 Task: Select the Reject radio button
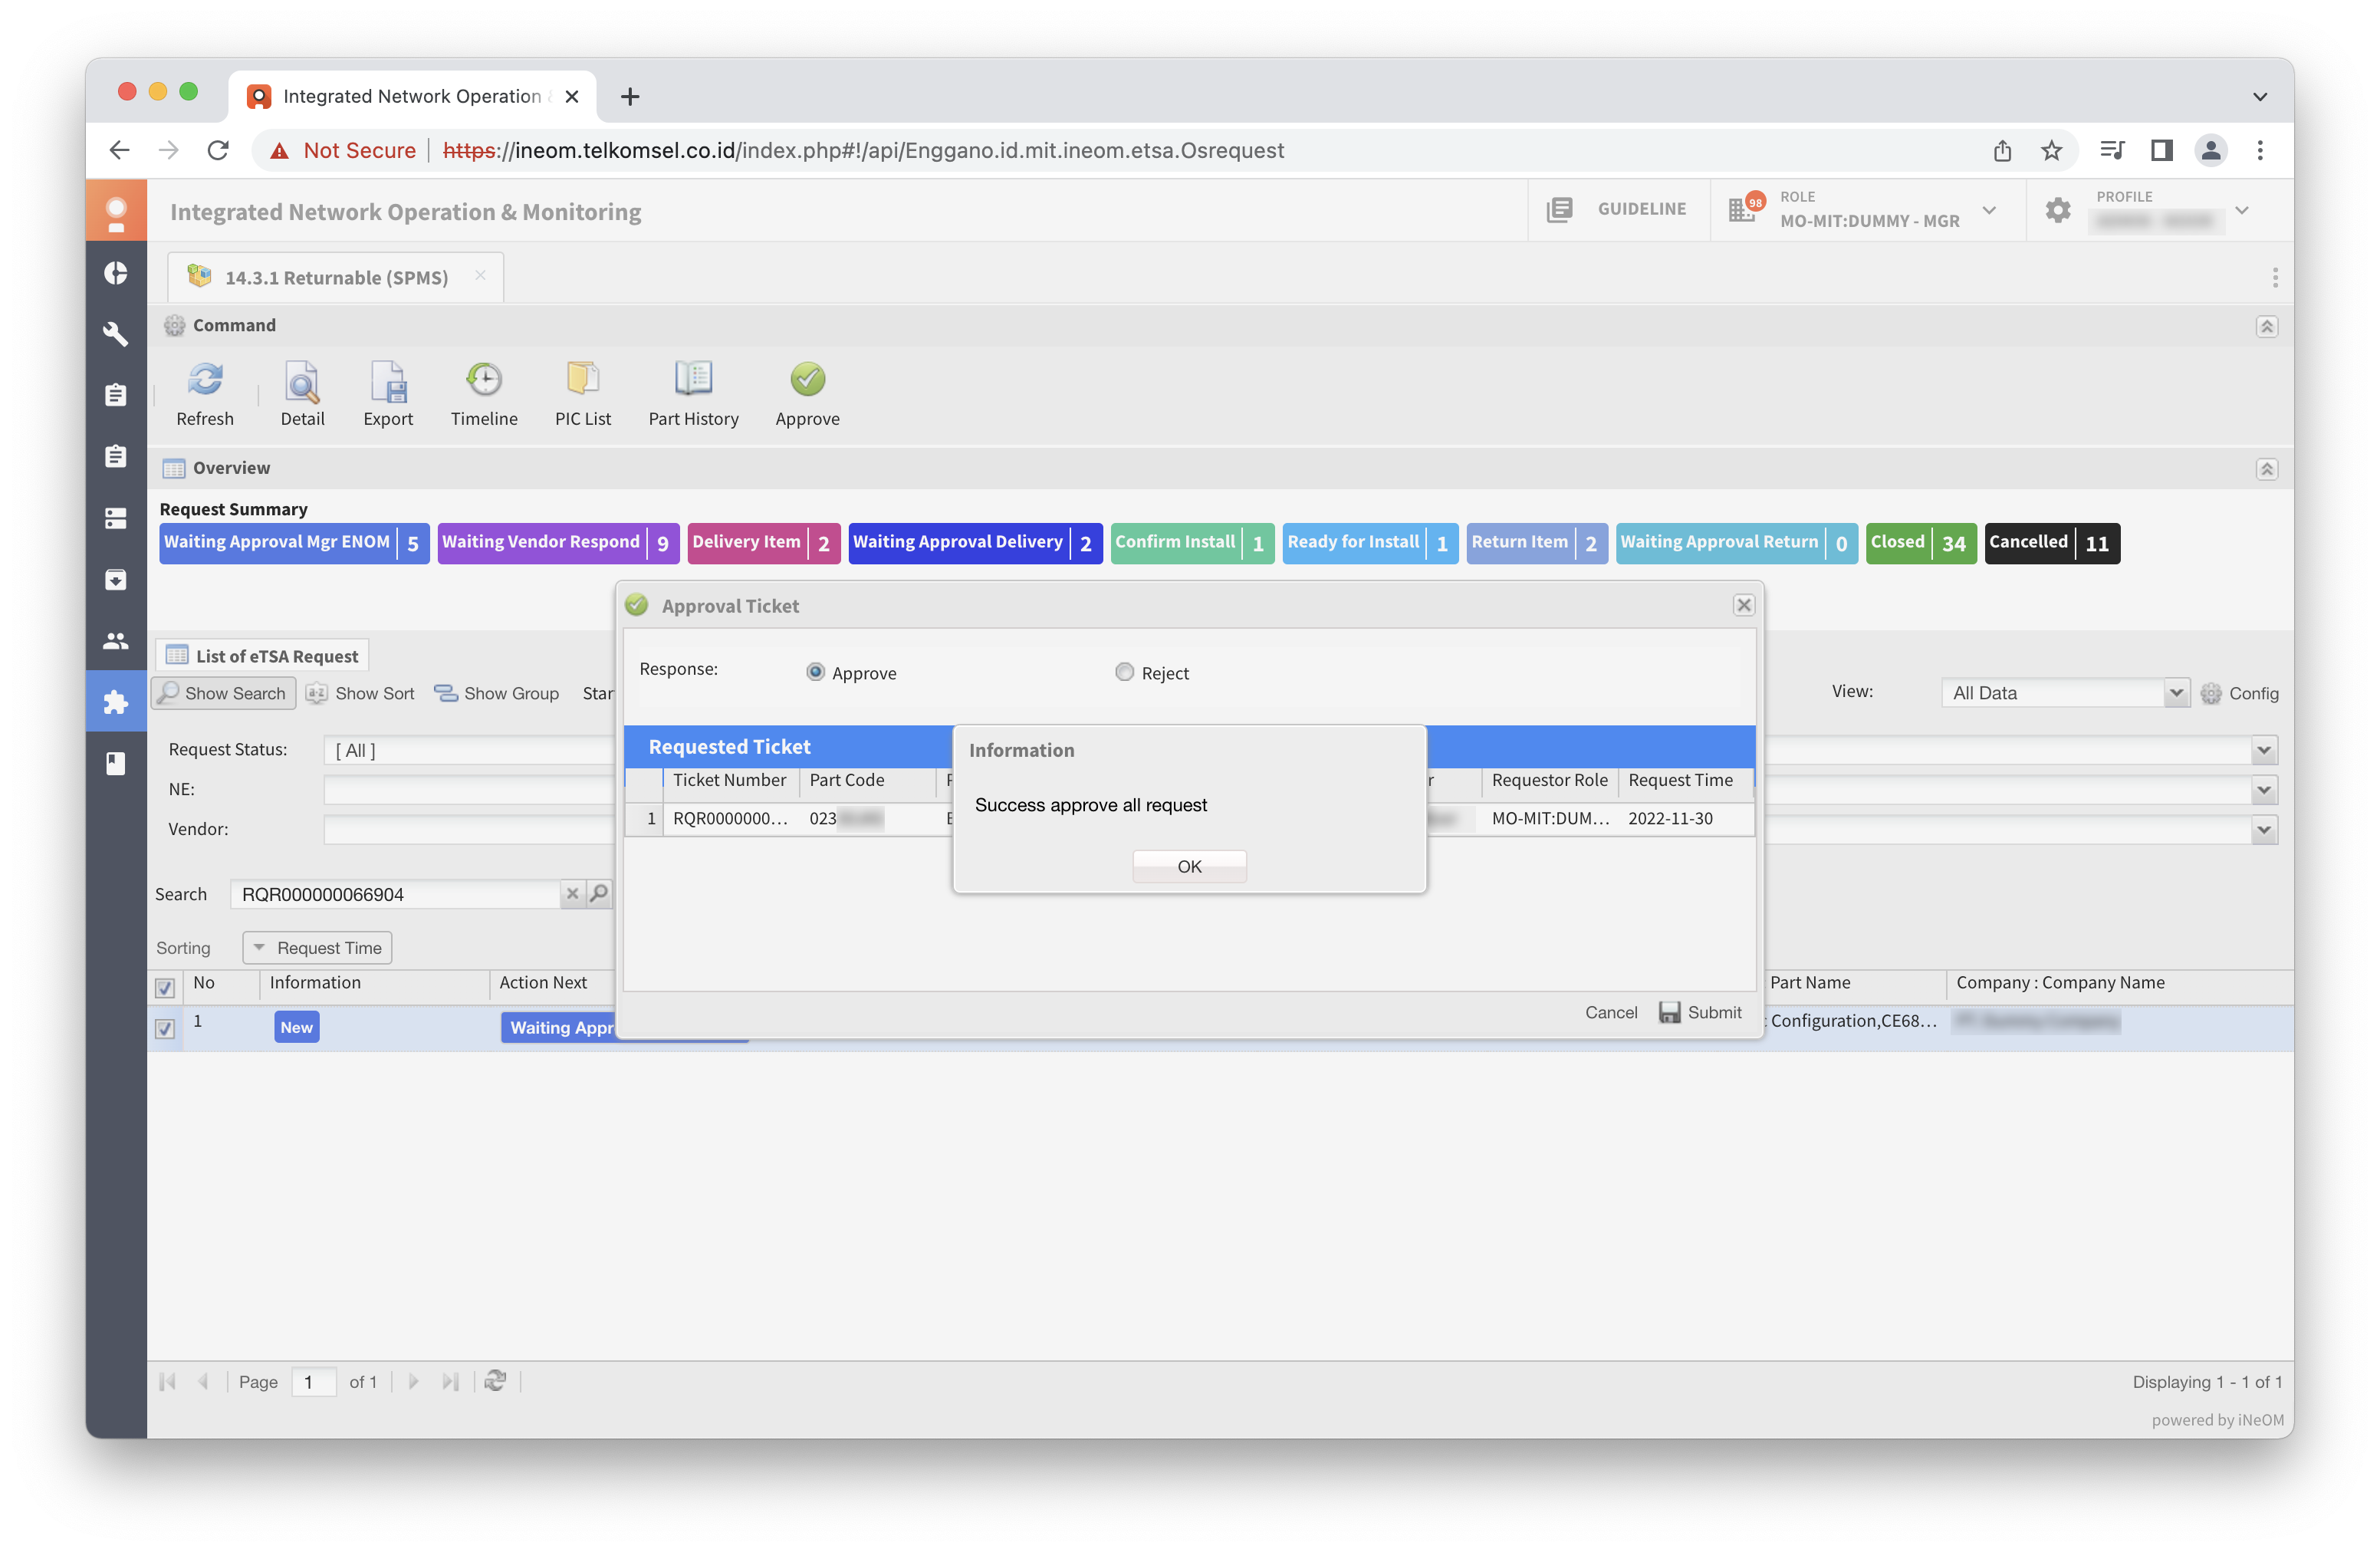[x=1124, y=672]
